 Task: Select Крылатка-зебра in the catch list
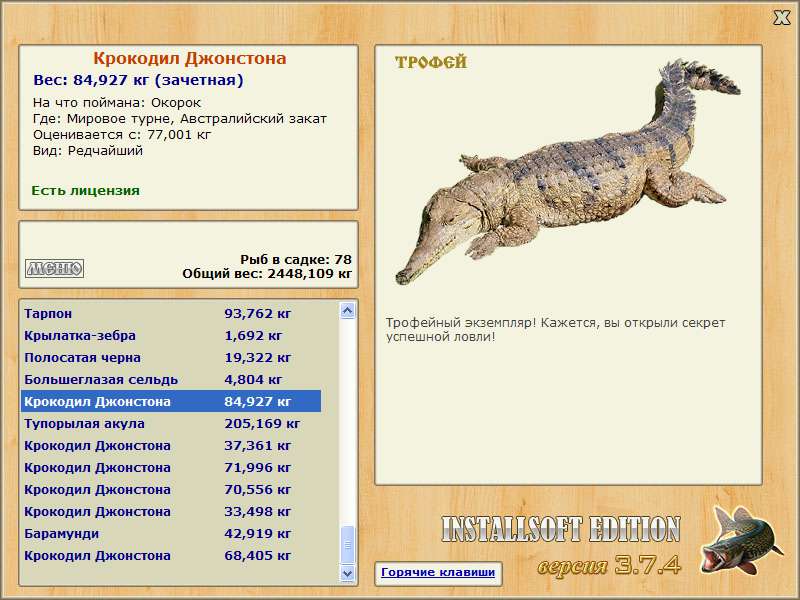pyautogui.click(x=170, y=336)
